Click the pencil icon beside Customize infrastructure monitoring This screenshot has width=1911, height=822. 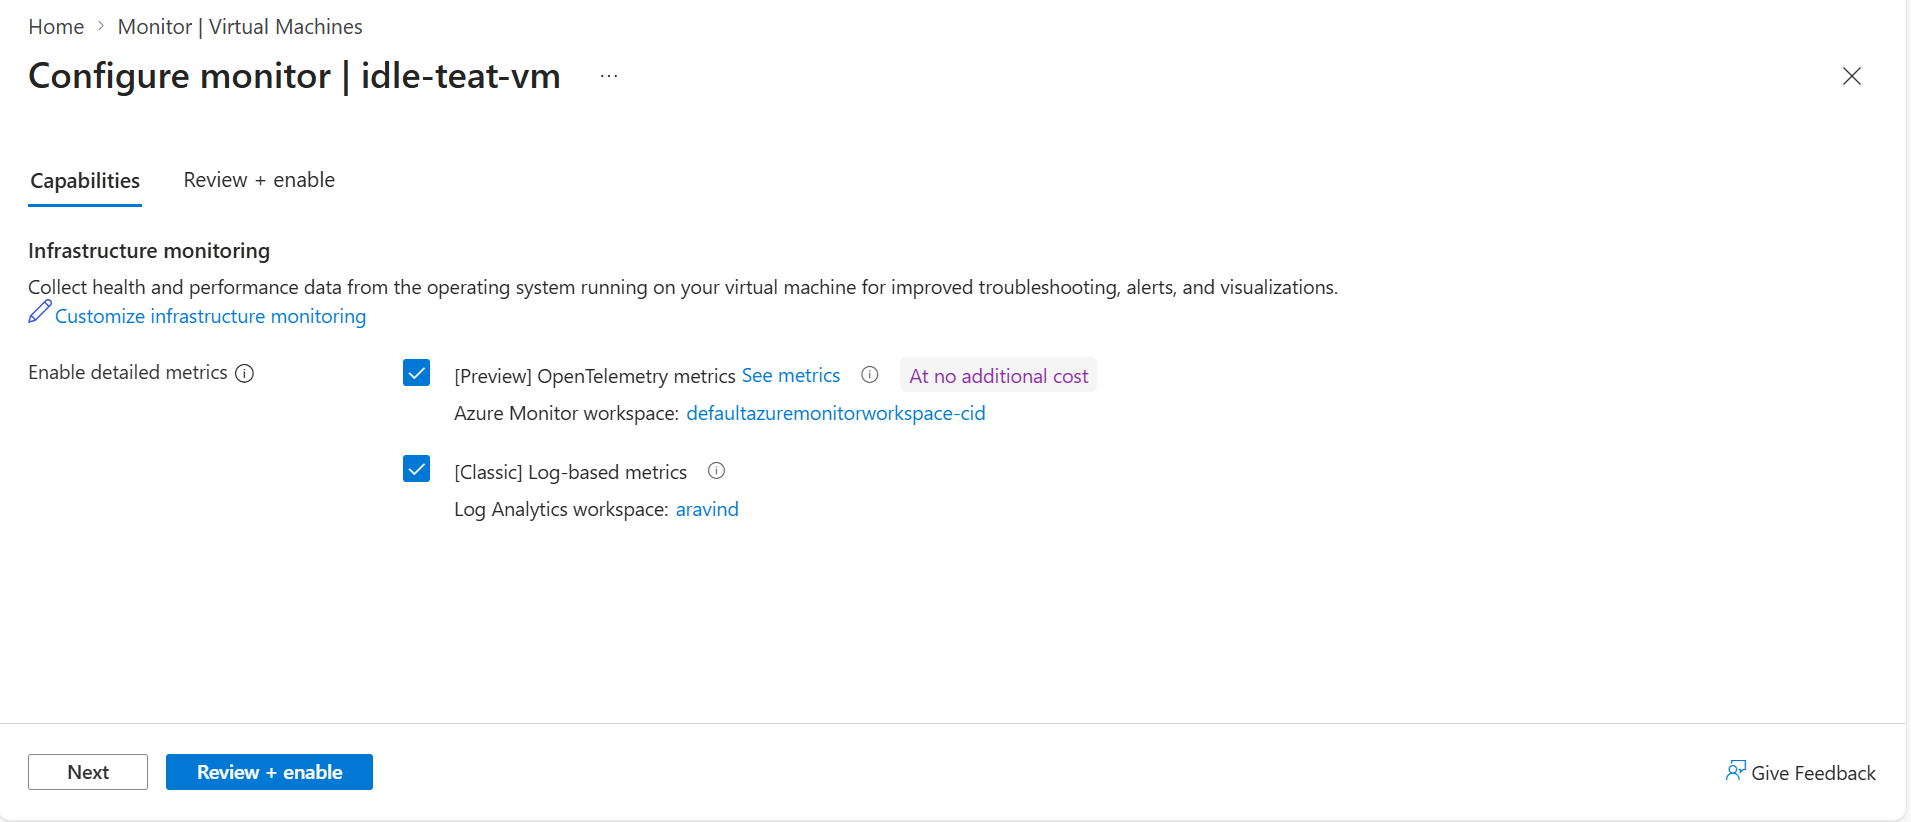coord(40,312)
